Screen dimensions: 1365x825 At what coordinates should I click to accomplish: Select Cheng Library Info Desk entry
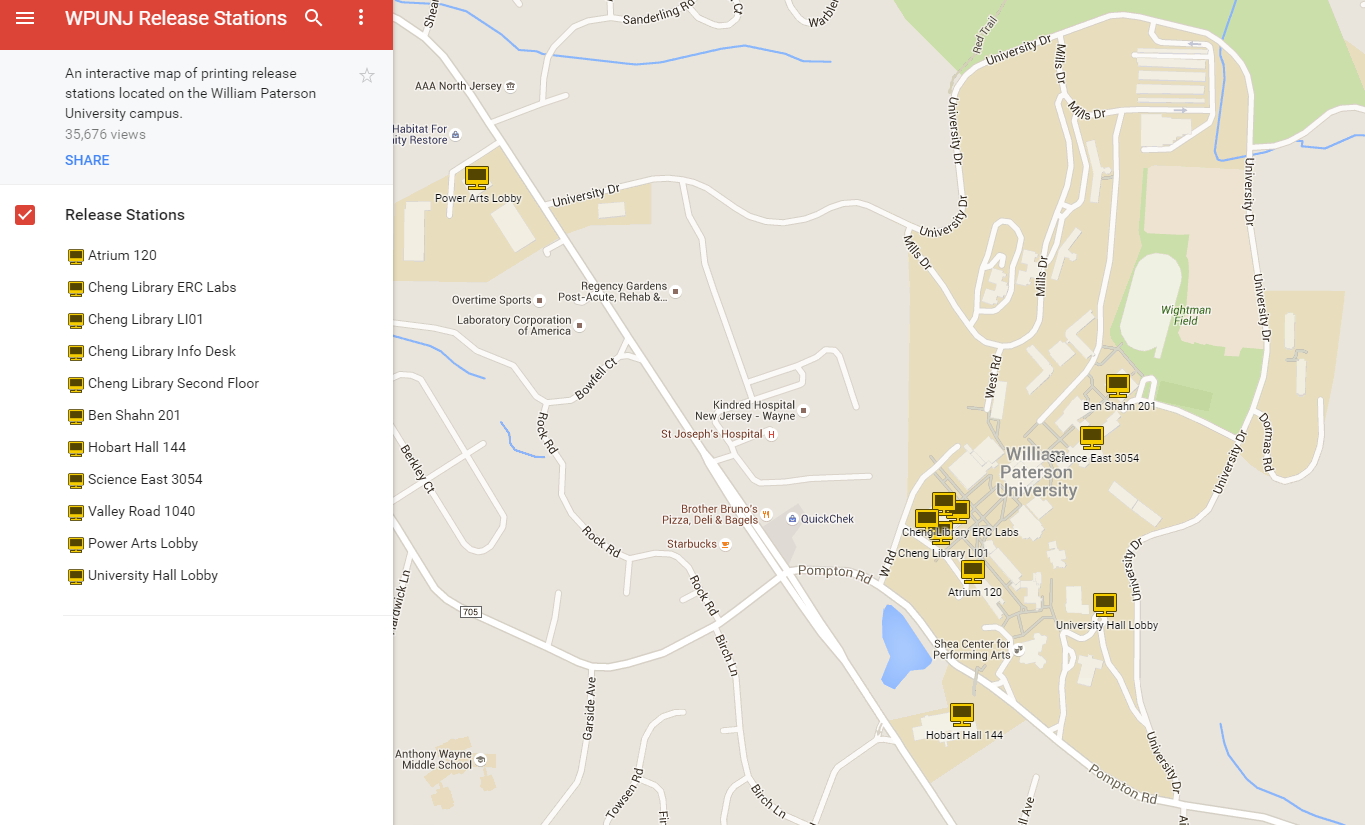click(161, 351)
